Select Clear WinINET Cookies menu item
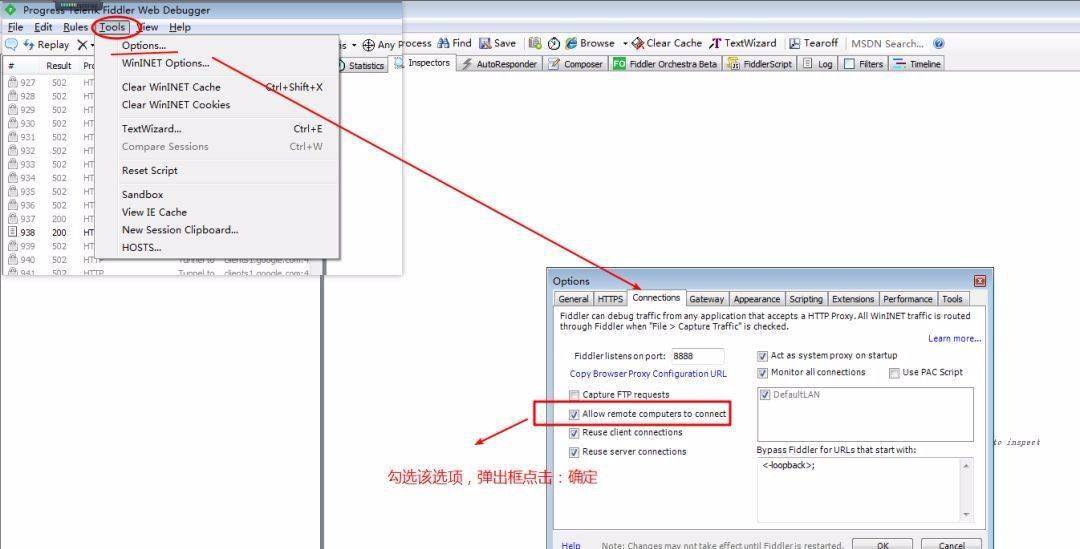Image resolution: width=1080 pixels, height=549 pixels. [217, 105]
